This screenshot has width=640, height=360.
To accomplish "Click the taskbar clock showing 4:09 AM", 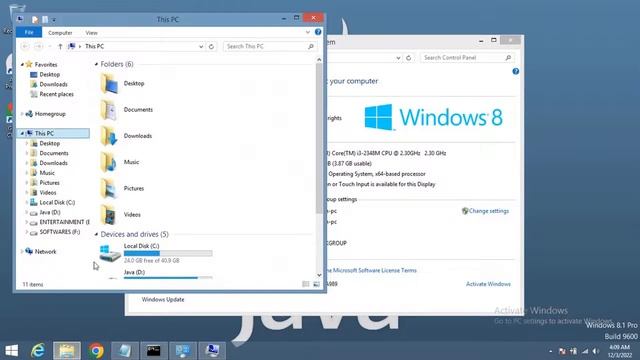I will 620,351.
